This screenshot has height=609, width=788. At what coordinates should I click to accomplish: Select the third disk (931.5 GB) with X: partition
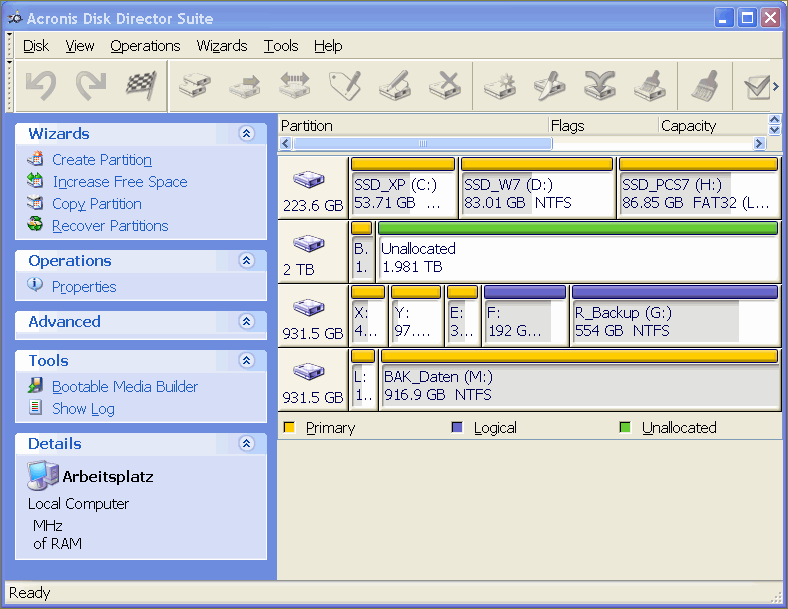click(x=309, y=307)
